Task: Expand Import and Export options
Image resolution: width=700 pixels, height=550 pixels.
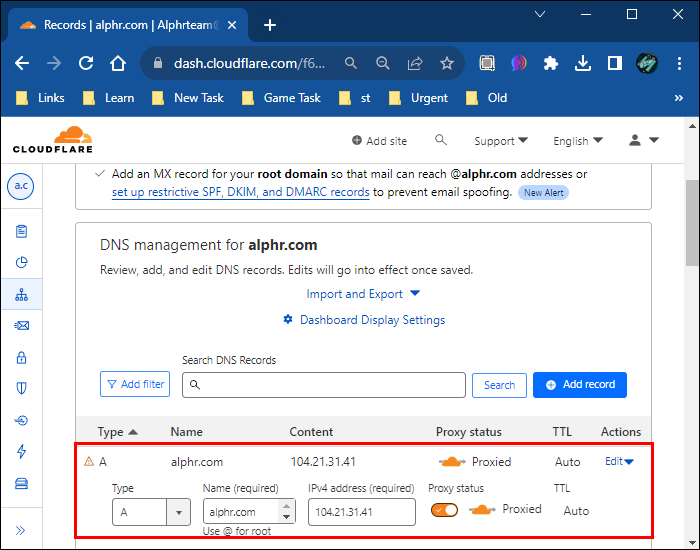Action: (x=363, y=294)
